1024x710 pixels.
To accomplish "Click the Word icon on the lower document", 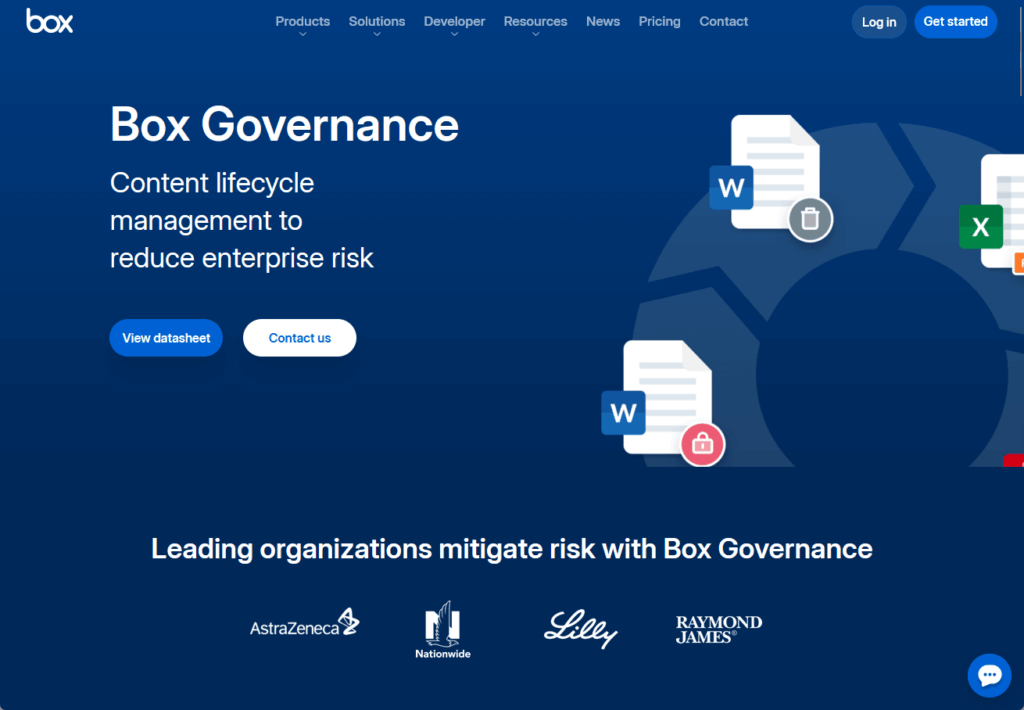I will [x=623, y=413].
